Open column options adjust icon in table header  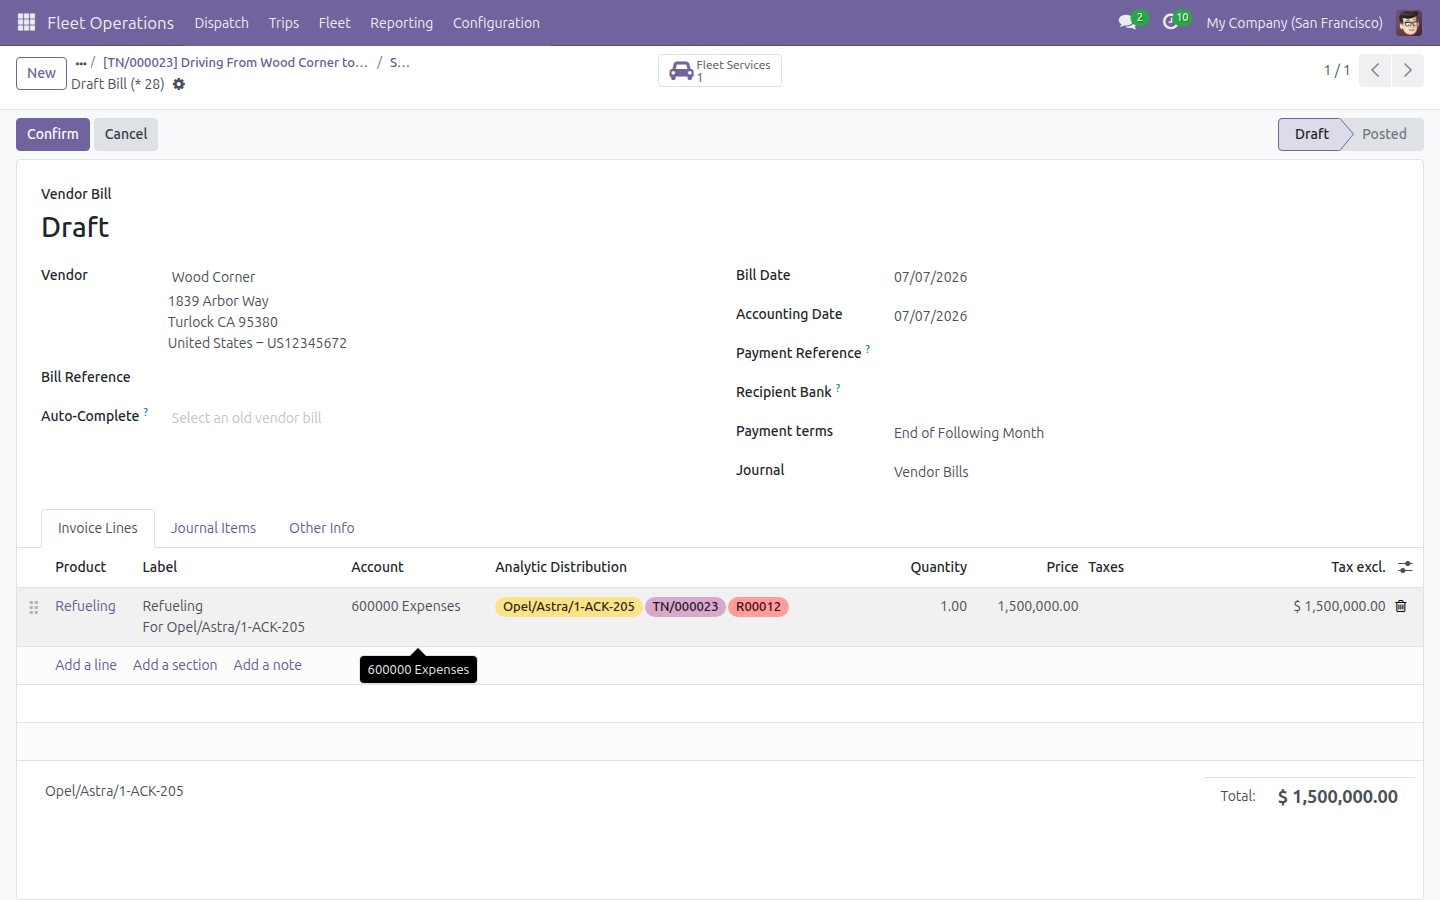pos(1405,567)
